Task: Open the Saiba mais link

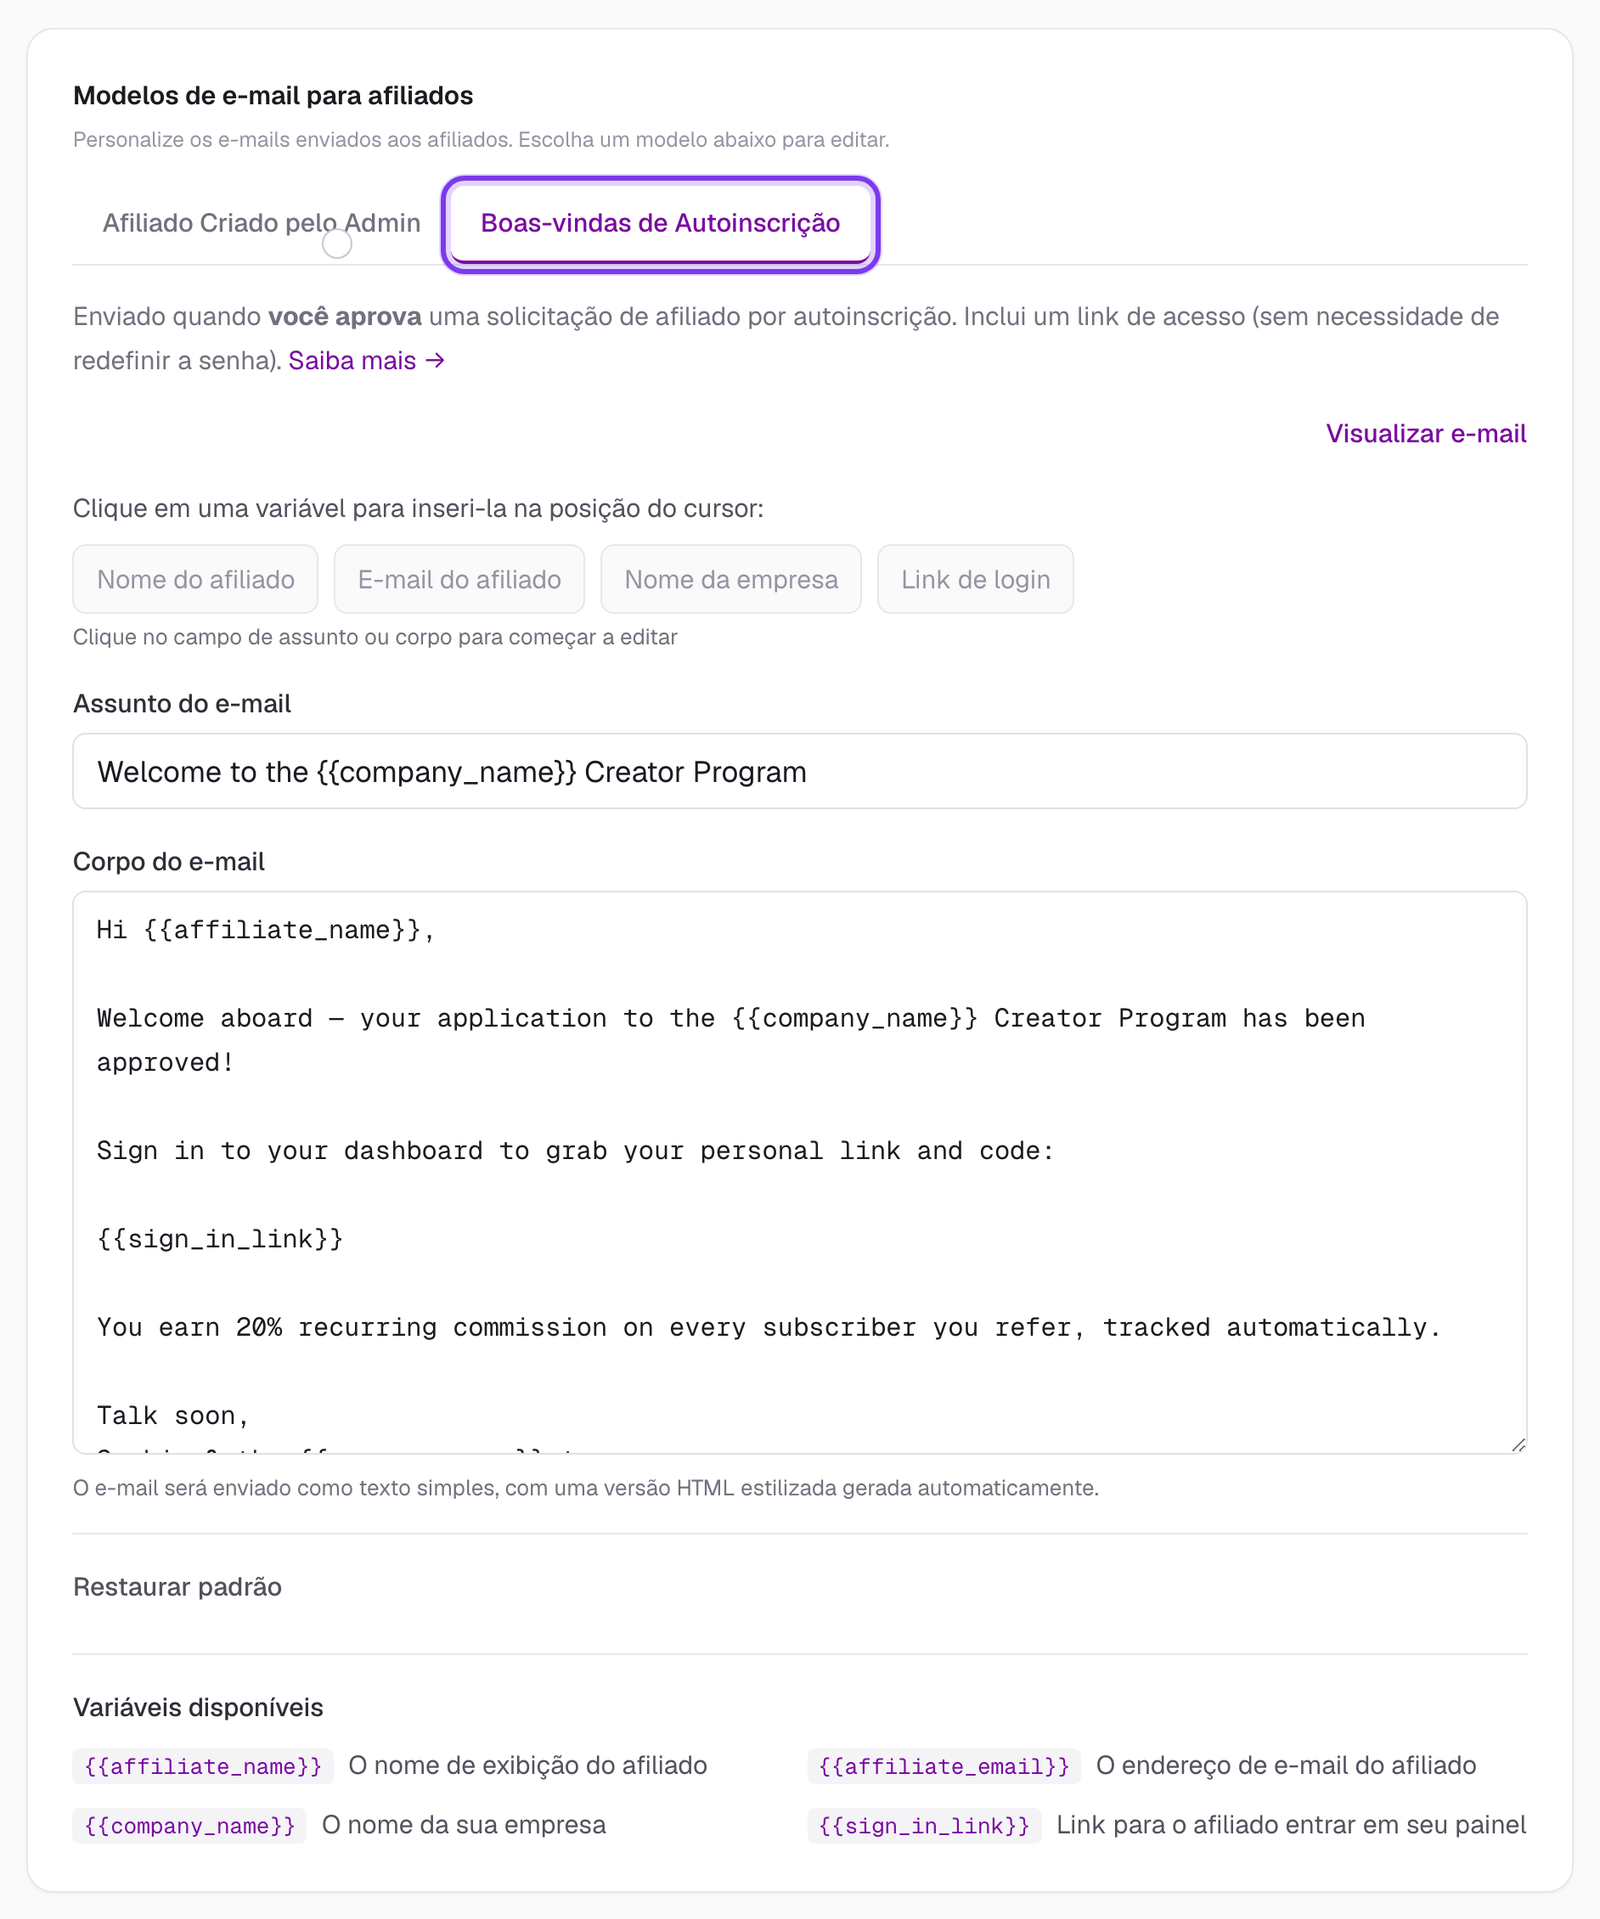Action: pyautogui.click(x=366, y=361)
